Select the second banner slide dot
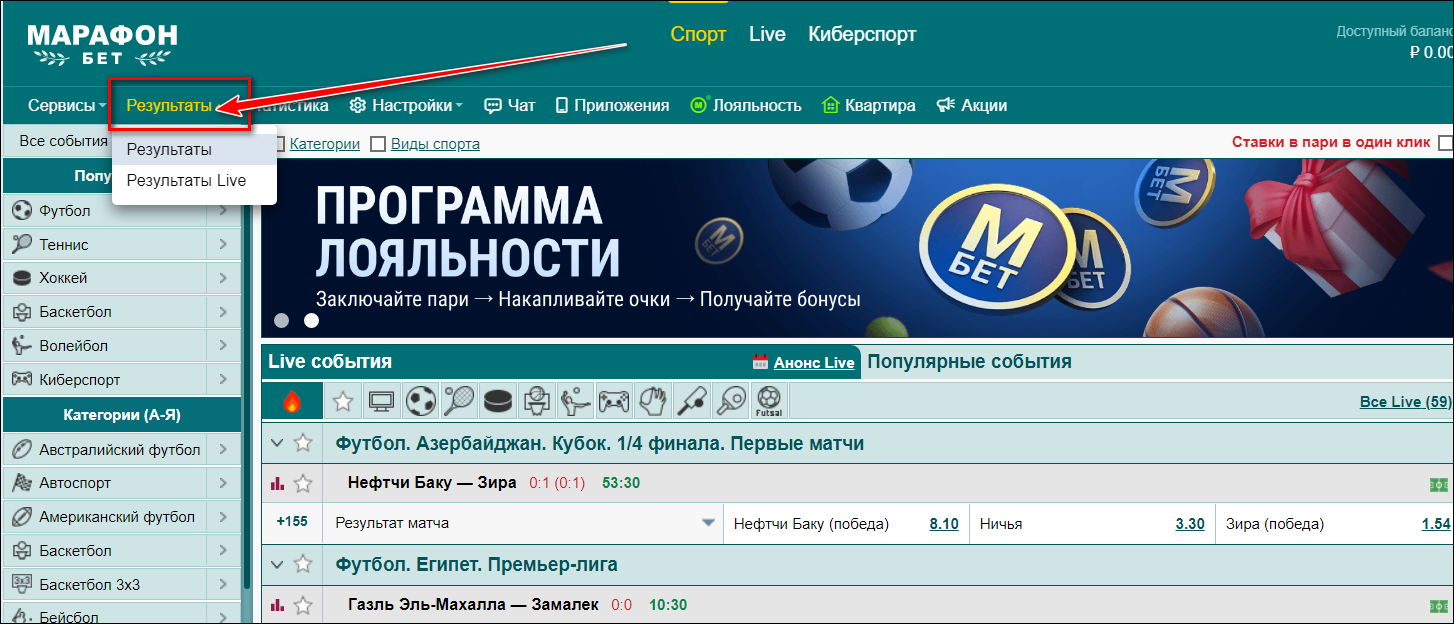Screen dimensions: 1454x624 click(x=312, y=321)
